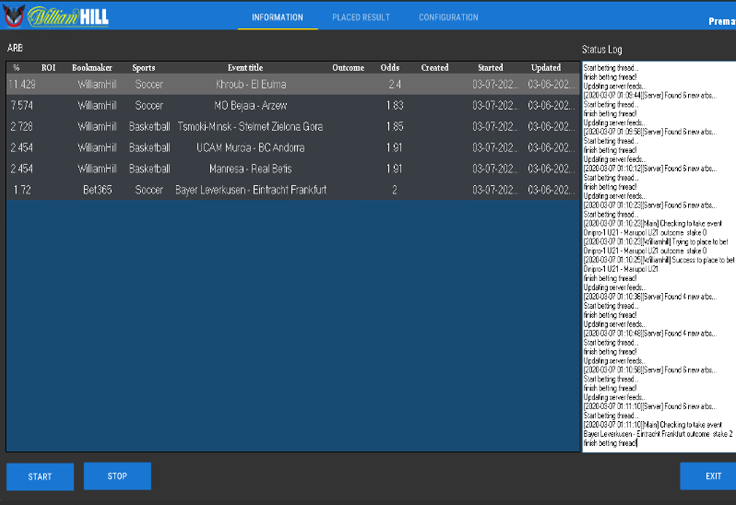The image size is (736, 505).
Task: Click Soccer cell in MO Bejaia row
Action: point(149,106)
